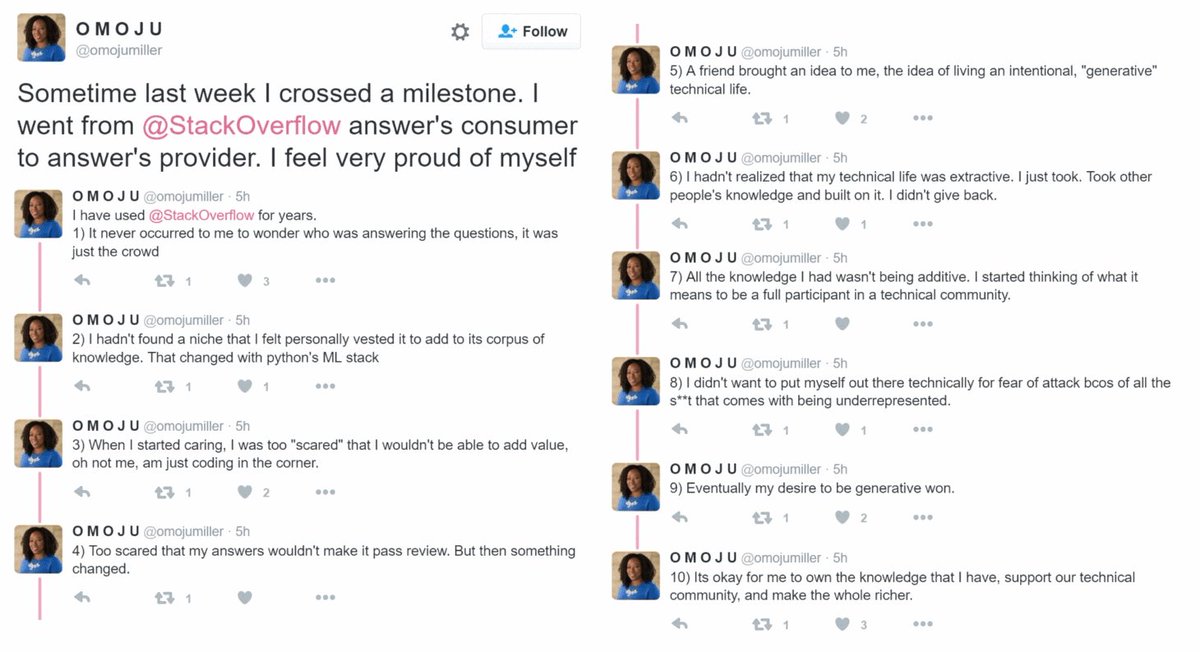Viewport: 1200px width, 652px height.
Task: Retweet tweet 4 about passing review
Action: [165, 598]
